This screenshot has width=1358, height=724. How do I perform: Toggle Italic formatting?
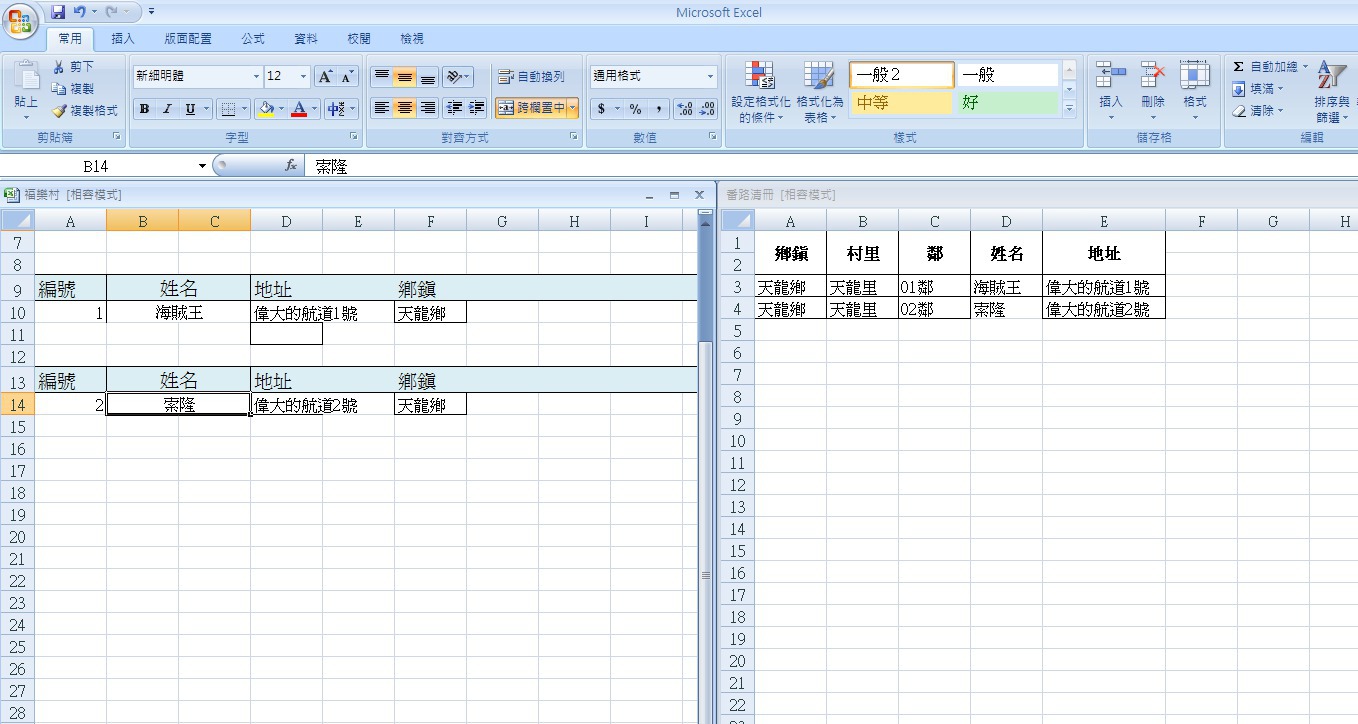(167, 109)
